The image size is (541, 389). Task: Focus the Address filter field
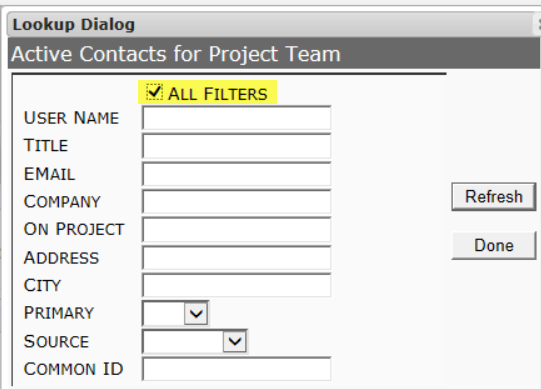pos(236,257)
